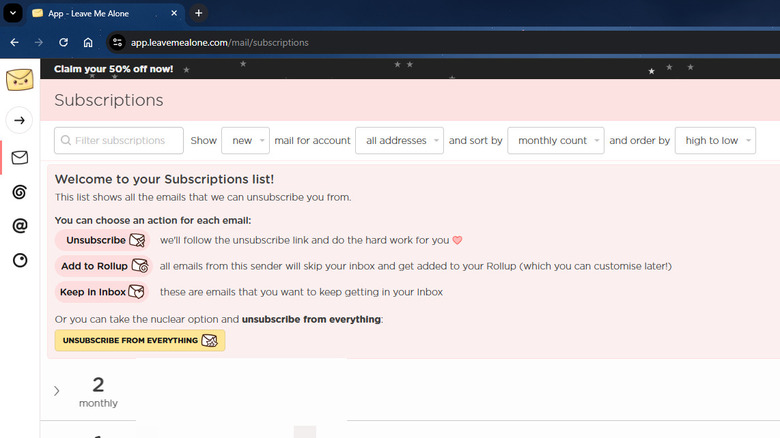Click the Unsubscribe action button

[x=102, y=240]
